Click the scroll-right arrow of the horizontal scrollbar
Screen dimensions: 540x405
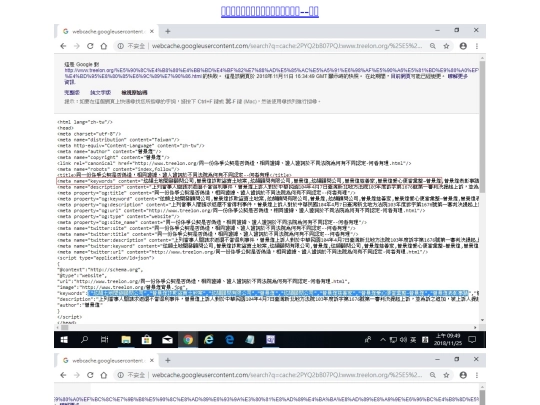pos(475,328)
